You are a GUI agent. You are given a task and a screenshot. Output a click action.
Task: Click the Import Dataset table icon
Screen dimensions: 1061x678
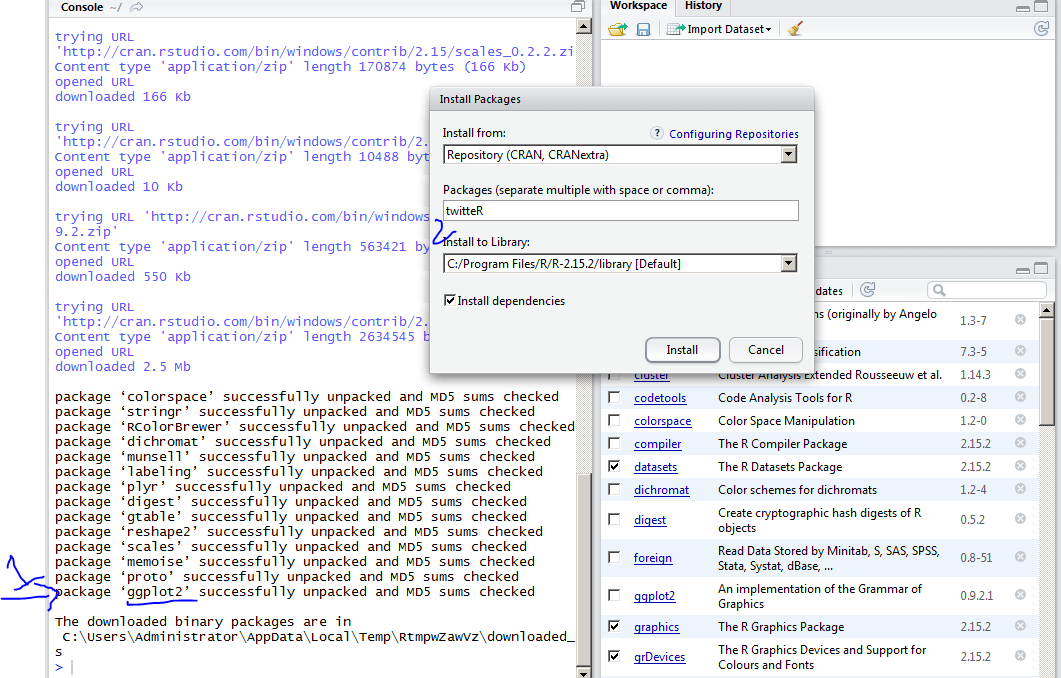click(x=676, y=29)
